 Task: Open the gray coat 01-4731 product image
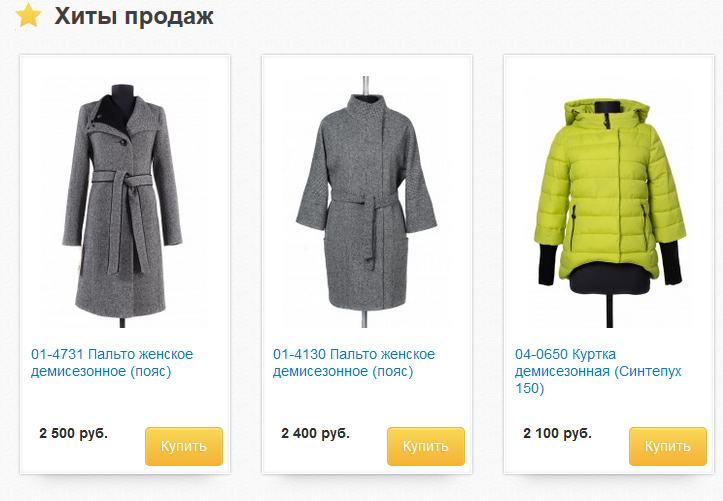pos(123,202)
